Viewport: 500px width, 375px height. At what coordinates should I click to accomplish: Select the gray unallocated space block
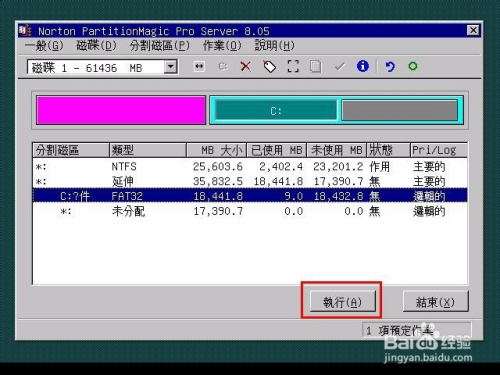point(399,110)
